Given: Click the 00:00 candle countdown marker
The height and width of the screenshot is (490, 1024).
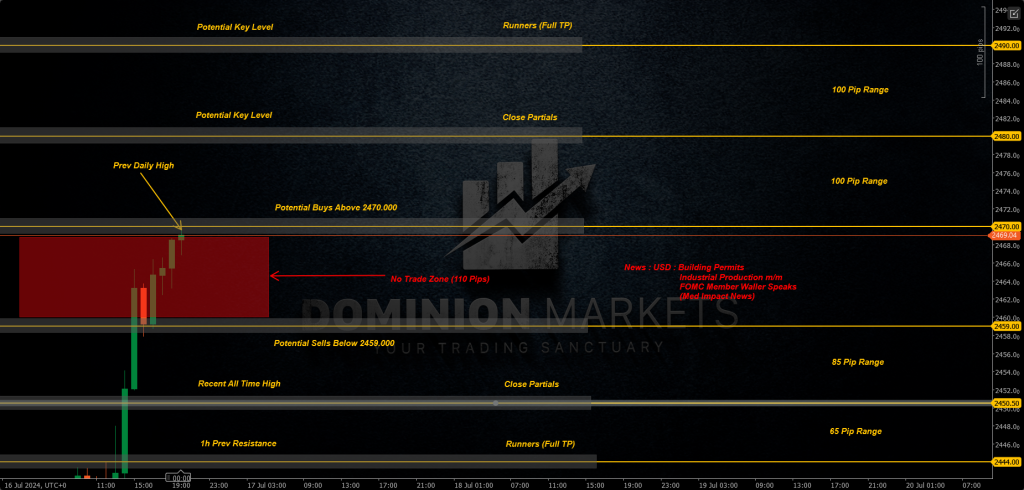Looking at the screenshot, I should pyautogui.click(x=178, y=478).
